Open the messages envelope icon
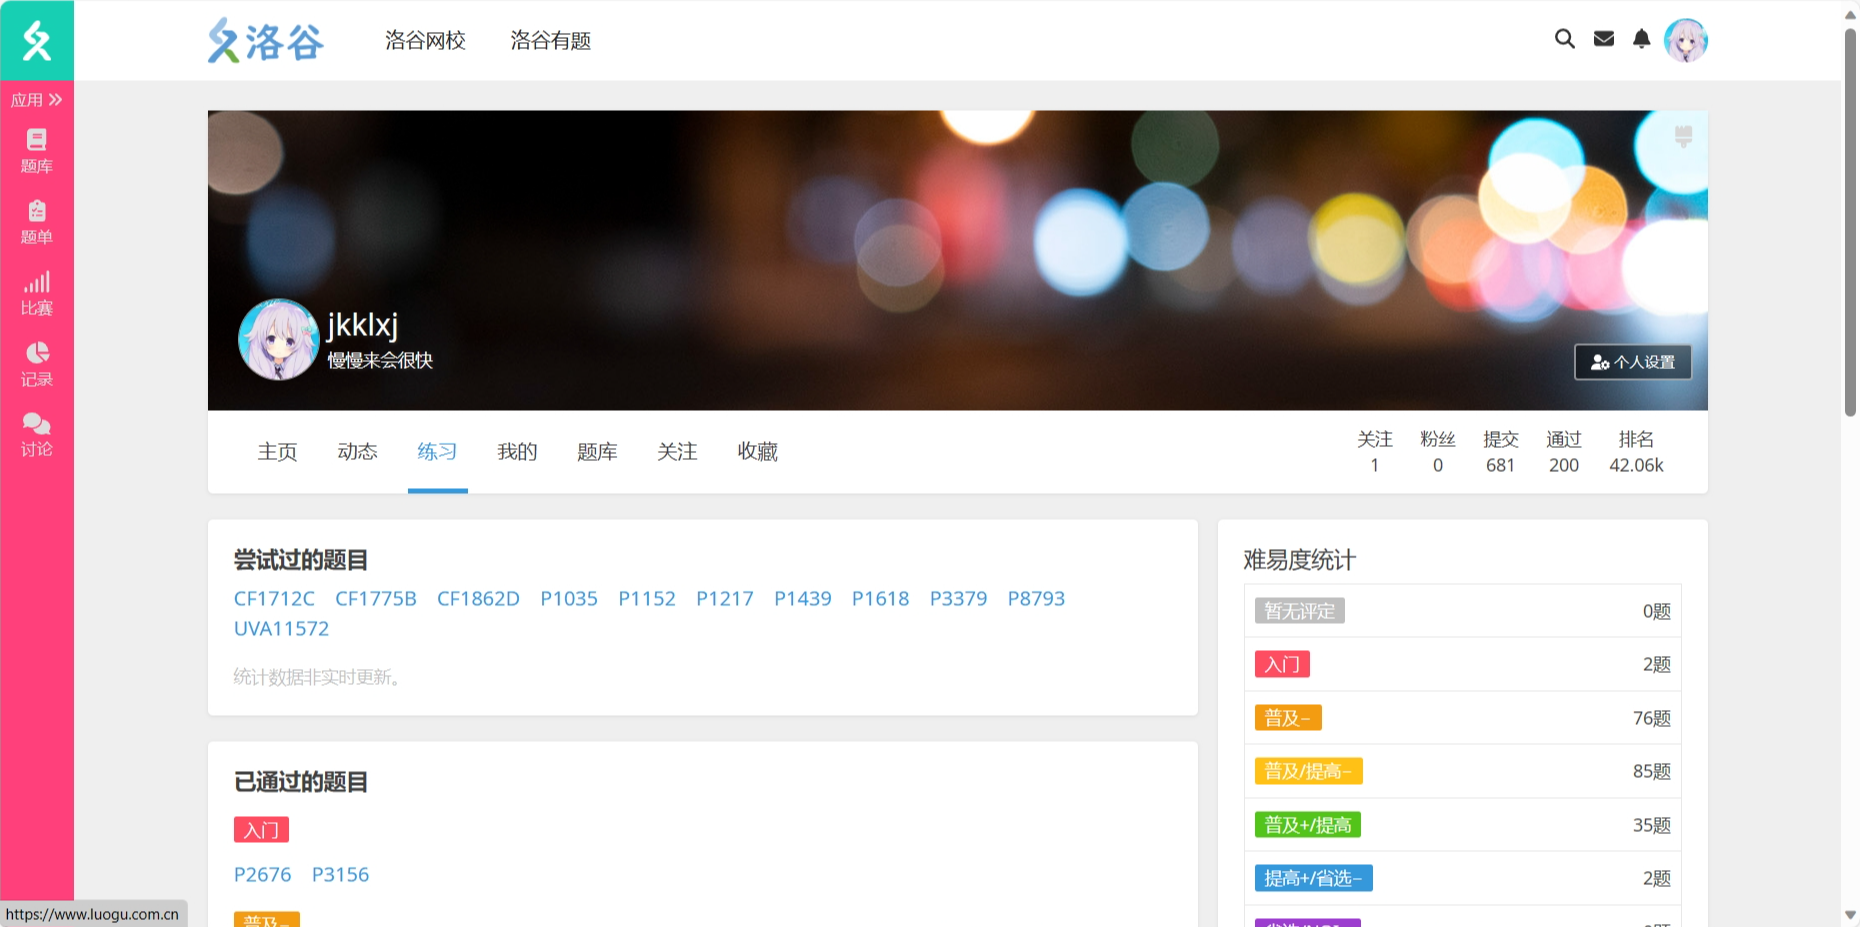 1604,39
